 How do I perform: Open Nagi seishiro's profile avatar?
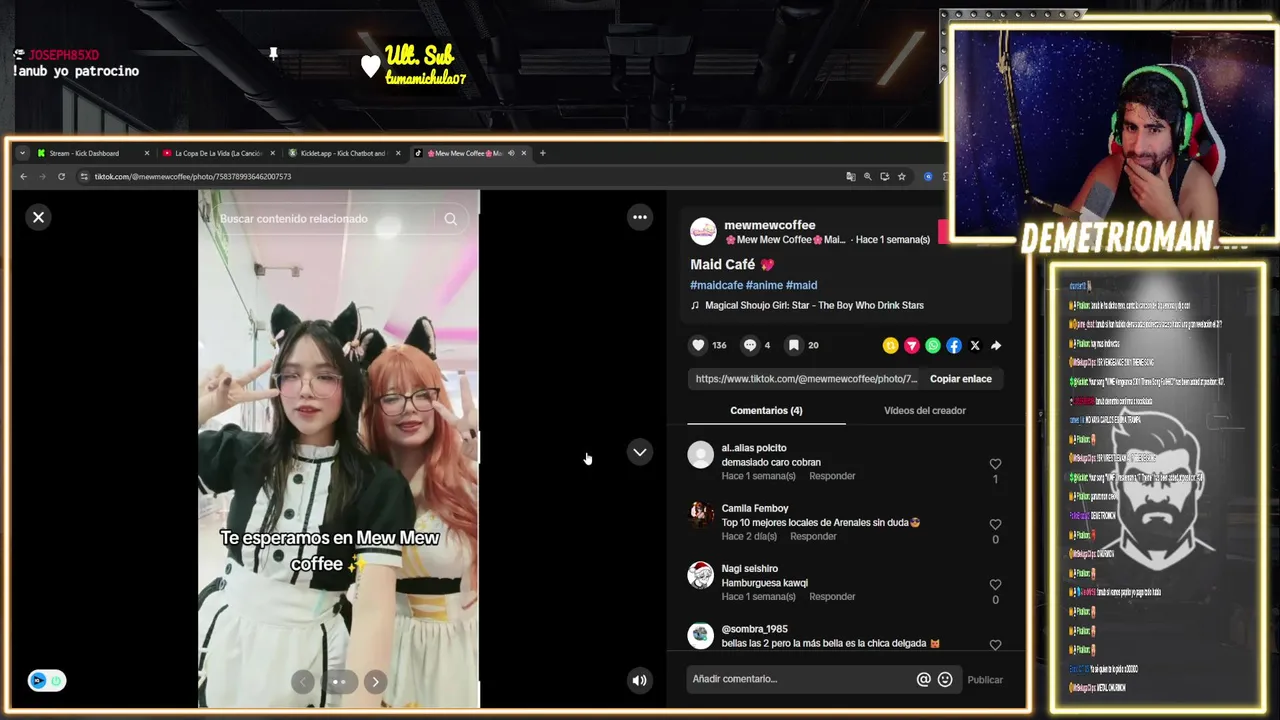point(701,575)
